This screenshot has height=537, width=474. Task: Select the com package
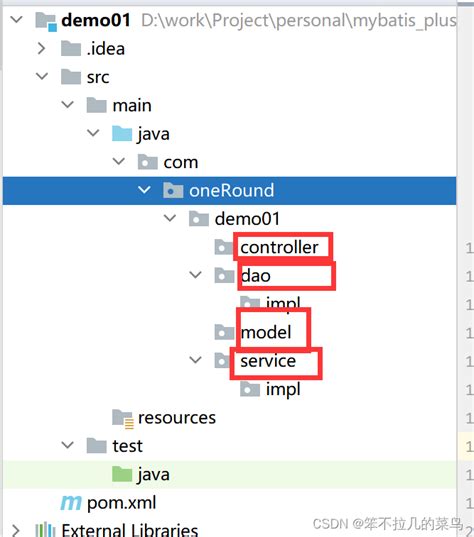pyautogui.click(x=181, y=162)
